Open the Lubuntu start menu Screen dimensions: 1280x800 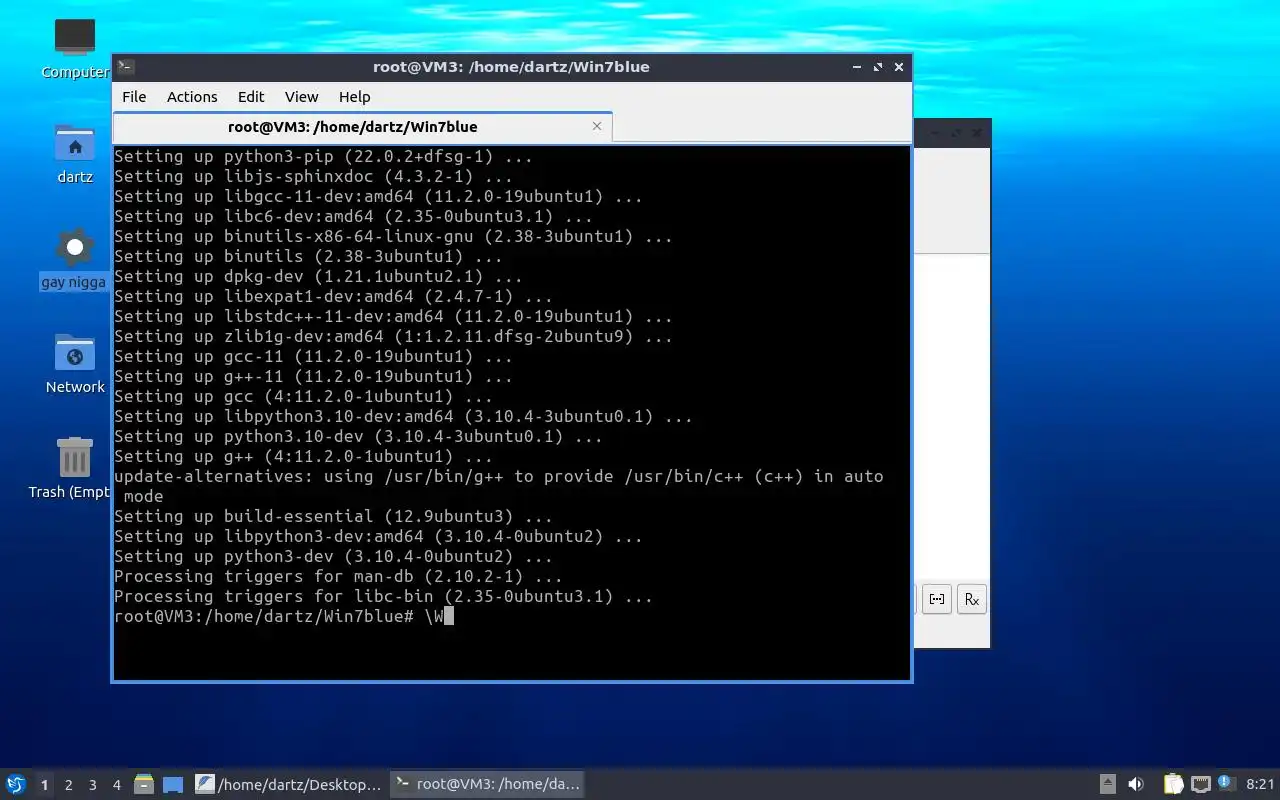(x=15, y=785)
